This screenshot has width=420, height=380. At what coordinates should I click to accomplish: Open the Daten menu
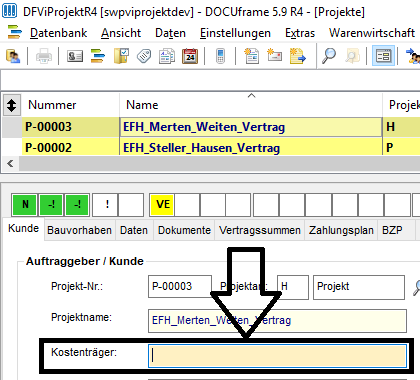point(170,33)
